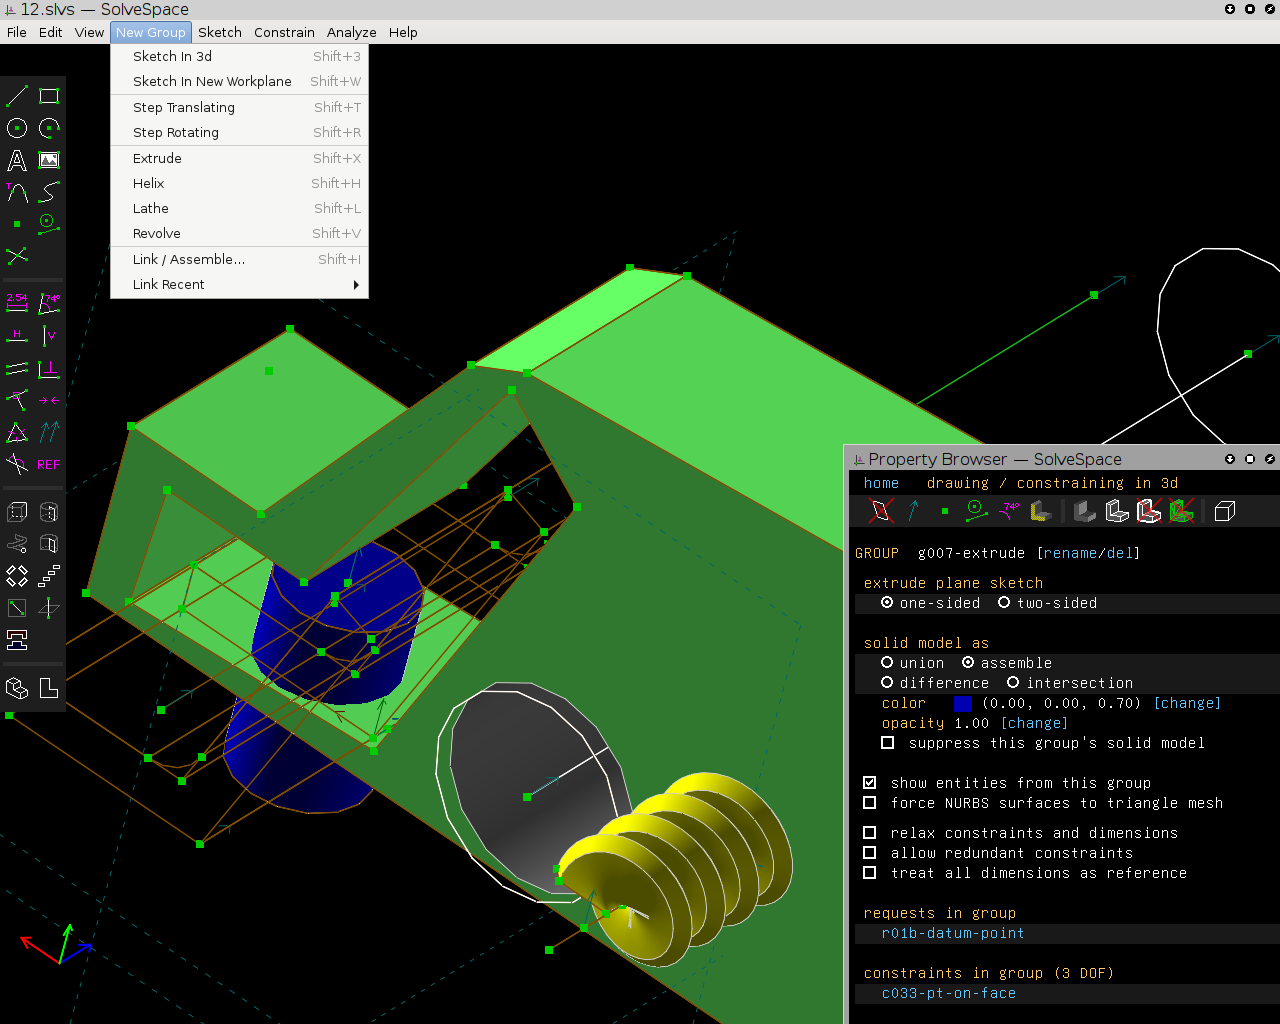Click change link next to opacity

click(1034, 723)
